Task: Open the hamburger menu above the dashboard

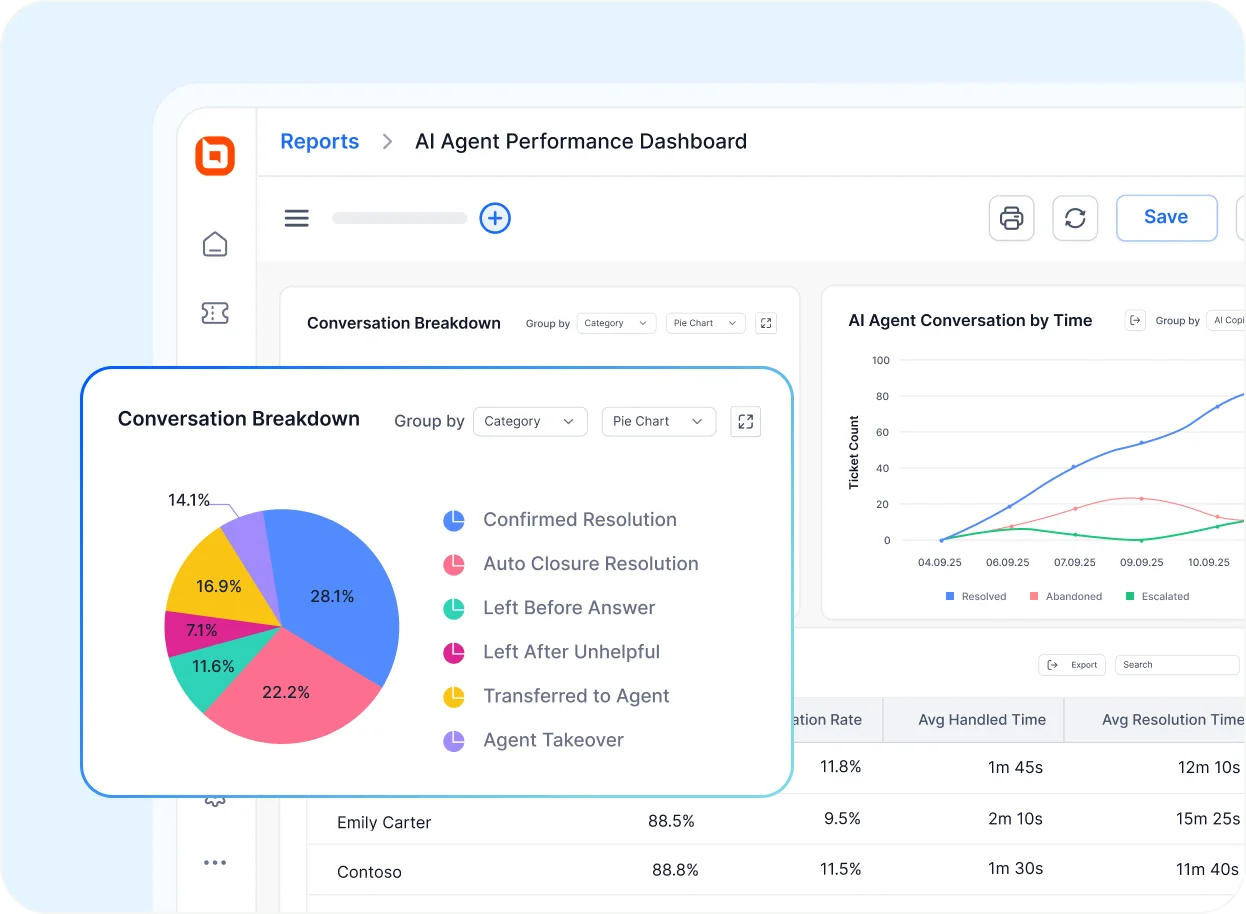Action: 296,218
